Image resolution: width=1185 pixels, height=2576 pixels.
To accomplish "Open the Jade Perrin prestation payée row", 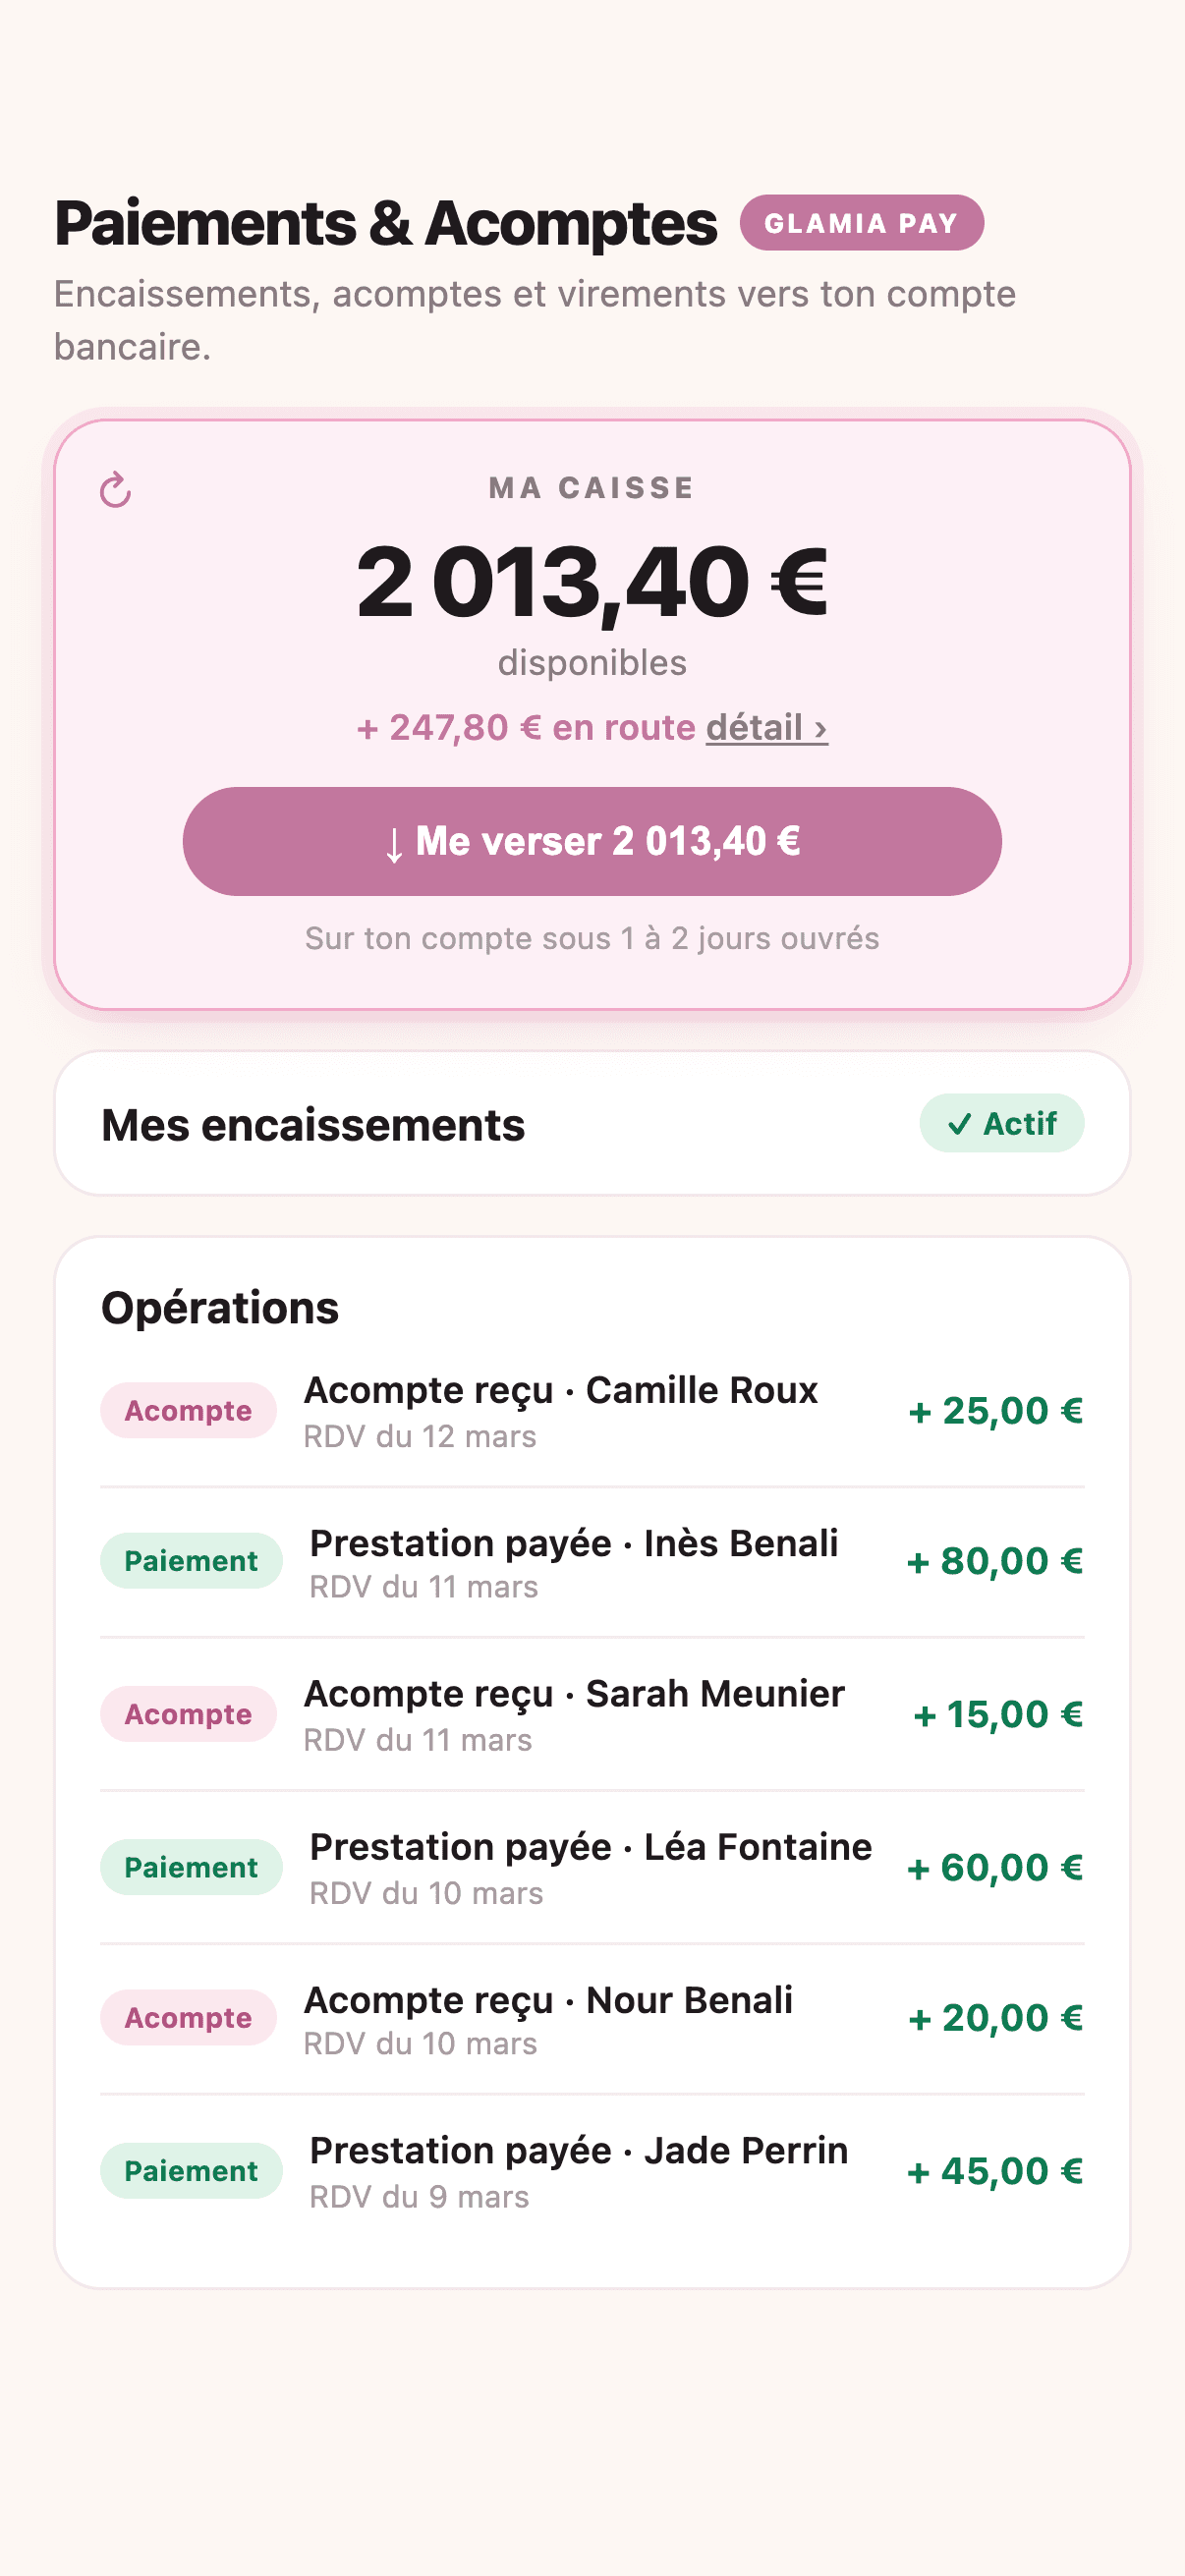I will tap(592, 2171).
